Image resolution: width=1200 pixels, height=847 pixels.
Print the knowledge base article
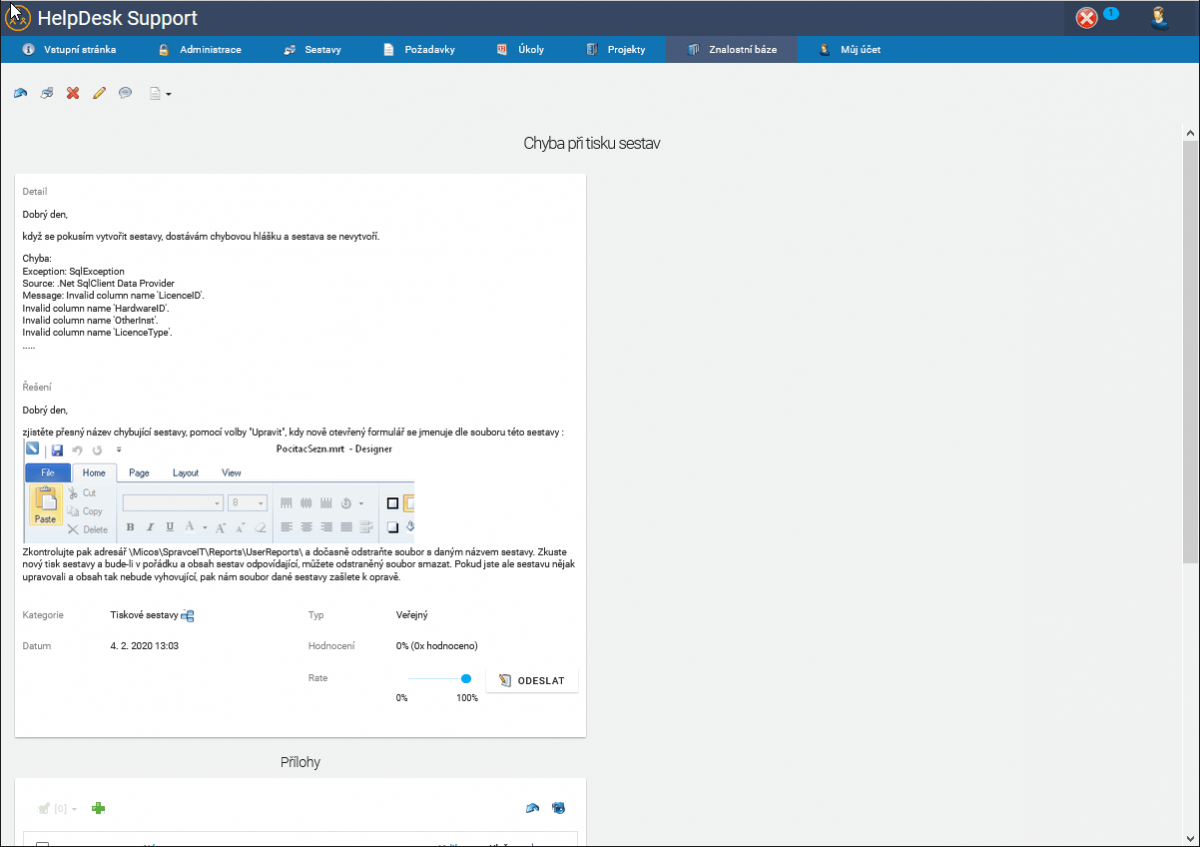[46, 93]
